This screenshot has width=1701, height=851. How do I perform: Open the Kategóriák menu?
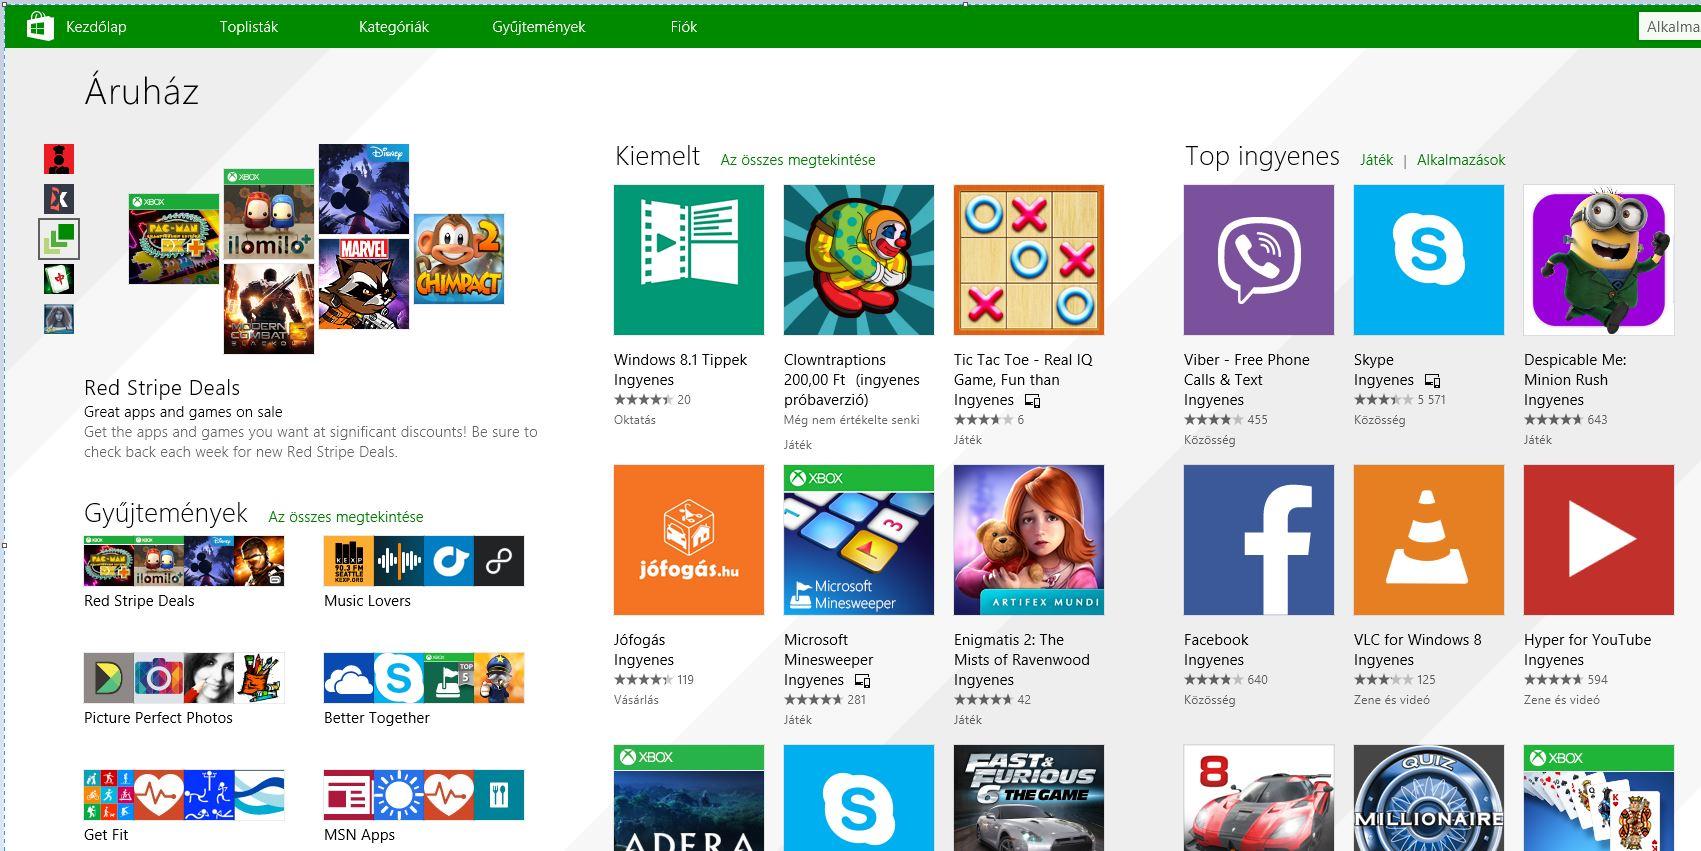tap(394, 27)
